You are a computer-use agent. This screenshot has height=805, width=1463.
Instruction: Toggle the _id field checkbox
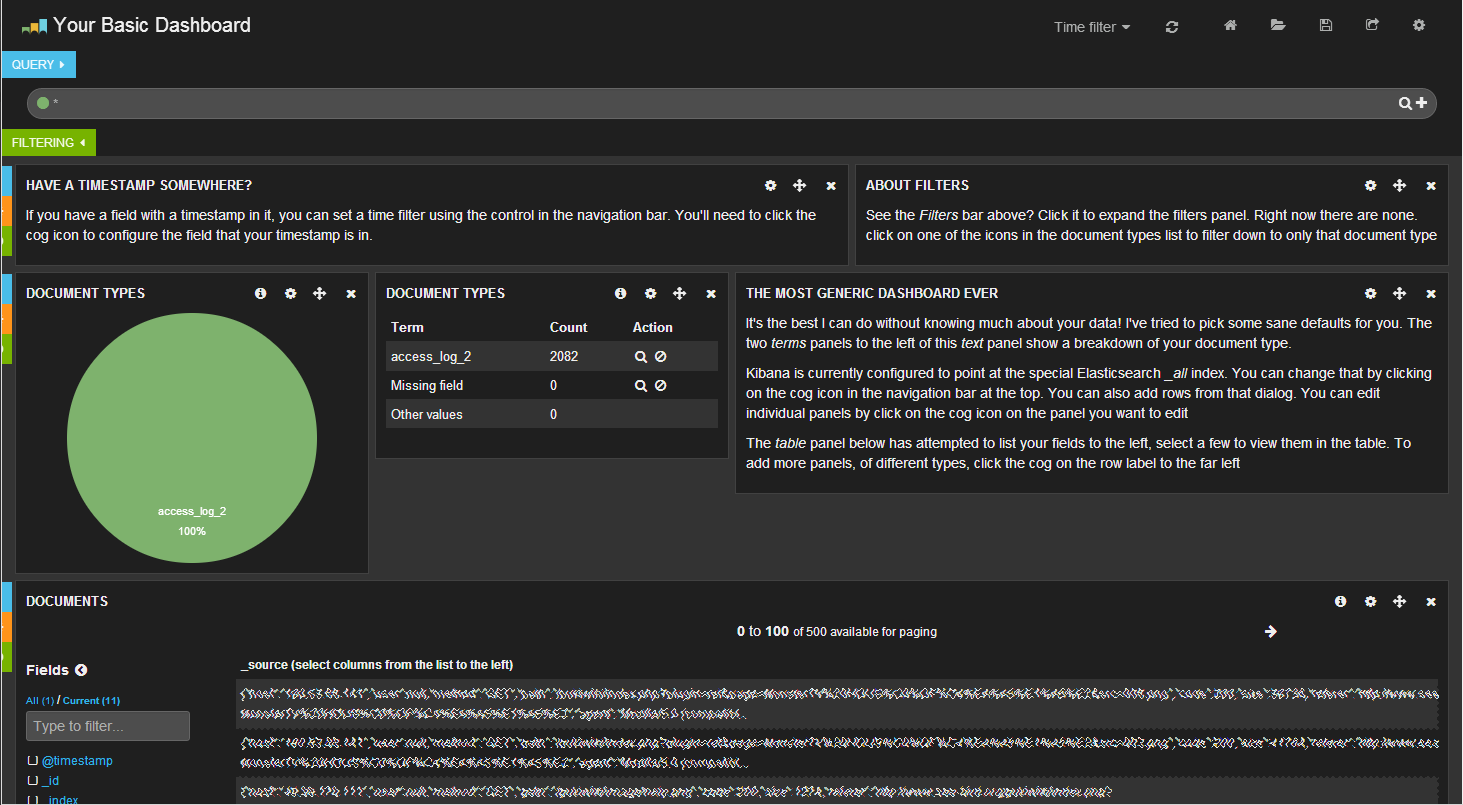35,780
